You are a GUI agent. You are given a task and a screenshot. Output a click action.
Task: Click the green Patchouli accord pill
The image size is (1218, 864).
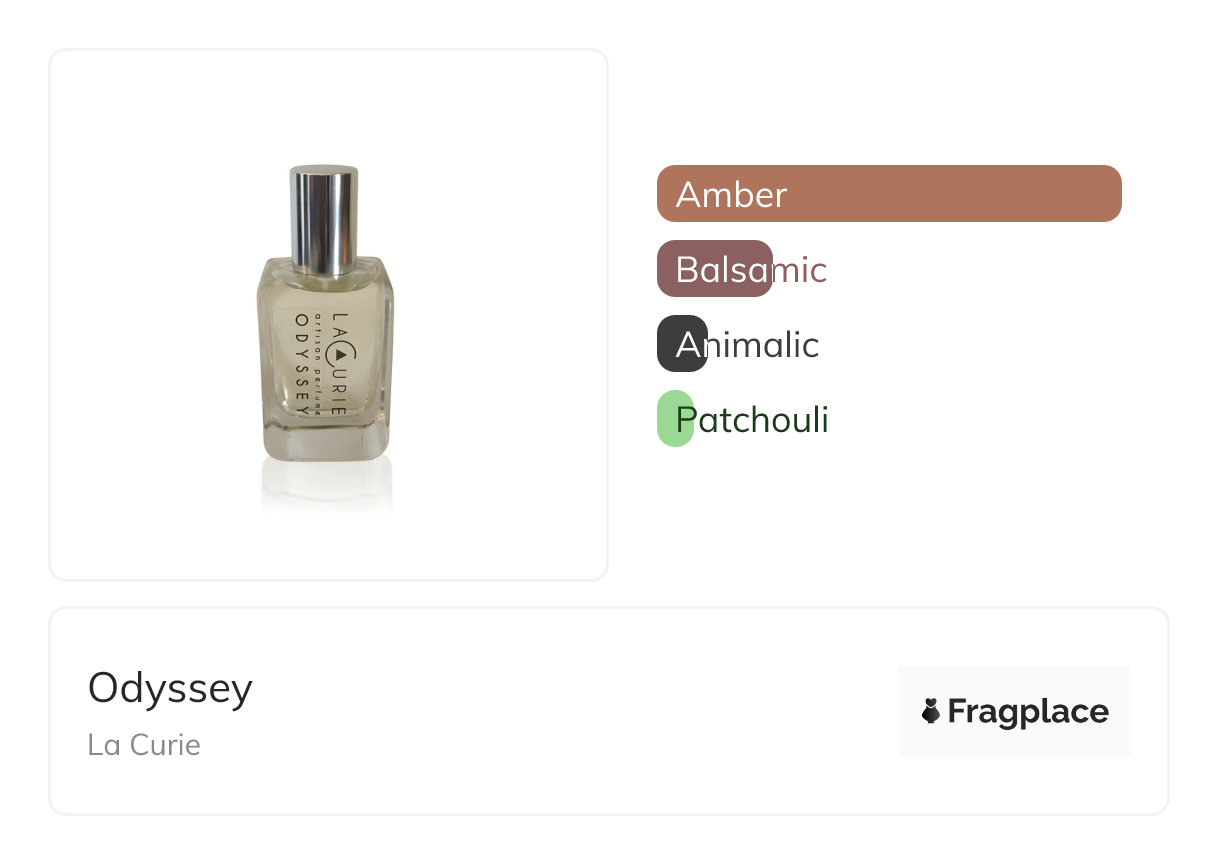[674, 419]
